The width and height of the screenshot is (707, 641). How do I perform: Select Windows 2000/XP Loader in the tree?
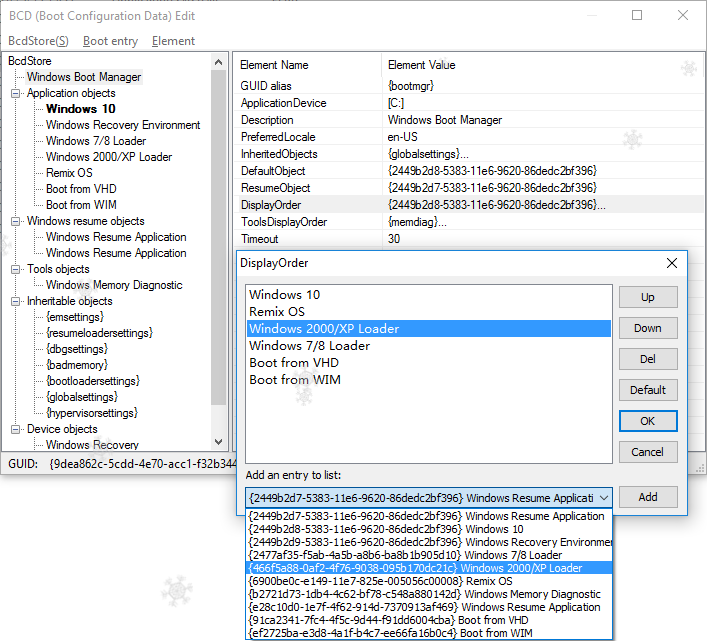tap(109, 157)
